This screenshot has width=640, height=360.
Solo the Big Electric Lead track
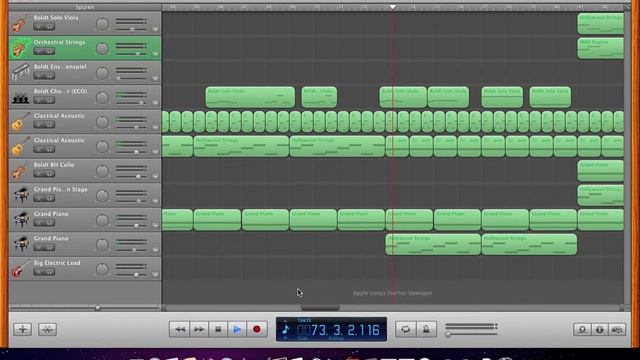click(49, 272)
